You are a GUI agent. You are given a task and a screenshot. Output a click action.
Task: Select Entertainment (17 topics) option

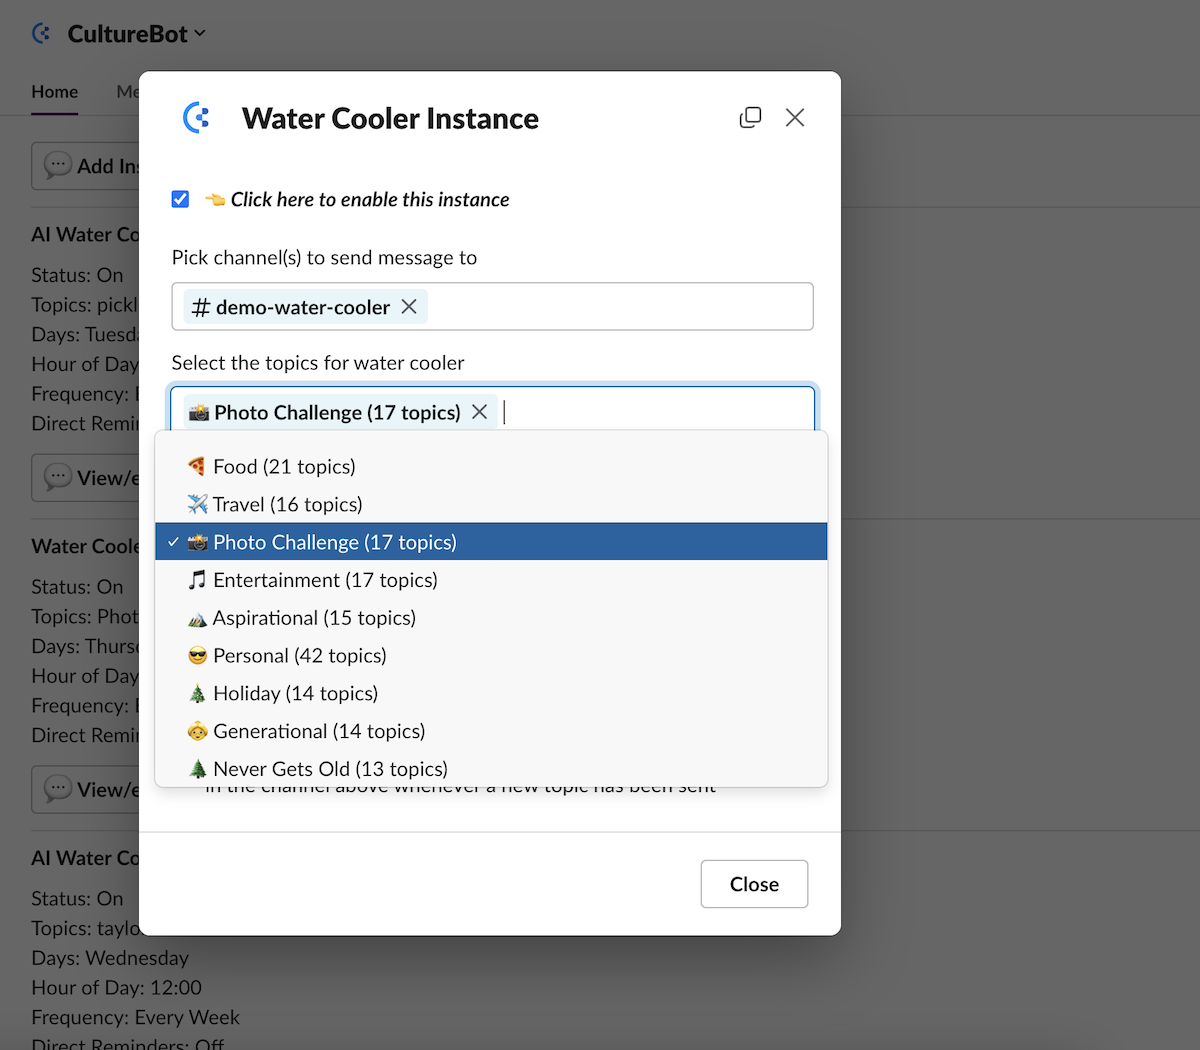pos(491,580)
